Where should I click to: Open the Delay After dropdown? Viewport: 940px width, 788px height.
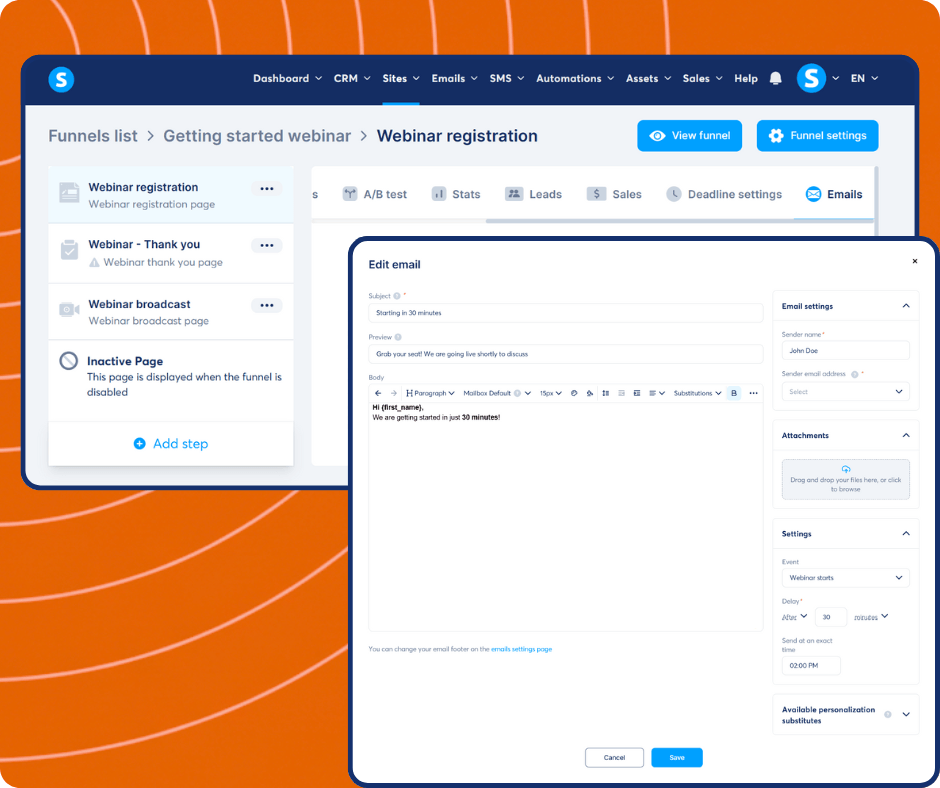pos(795,617)
